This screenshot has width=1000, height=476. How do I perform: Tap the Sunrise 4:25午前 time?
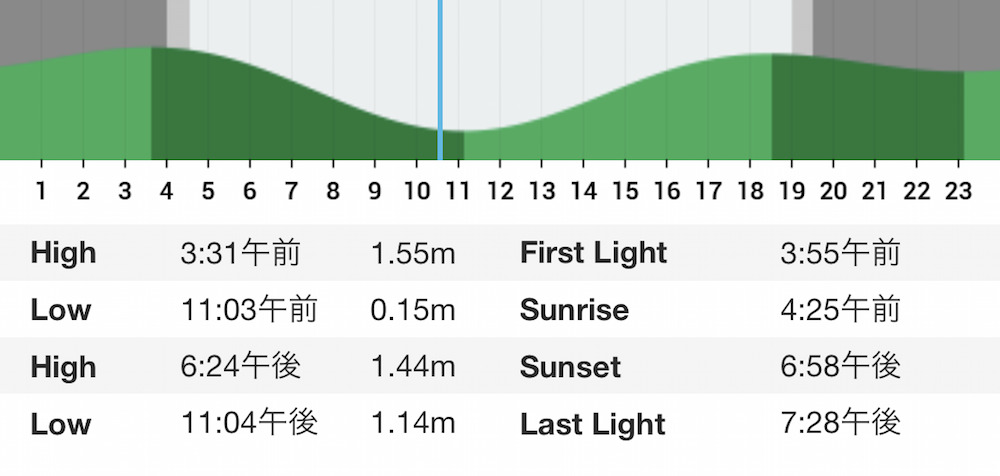click(840, 310)
